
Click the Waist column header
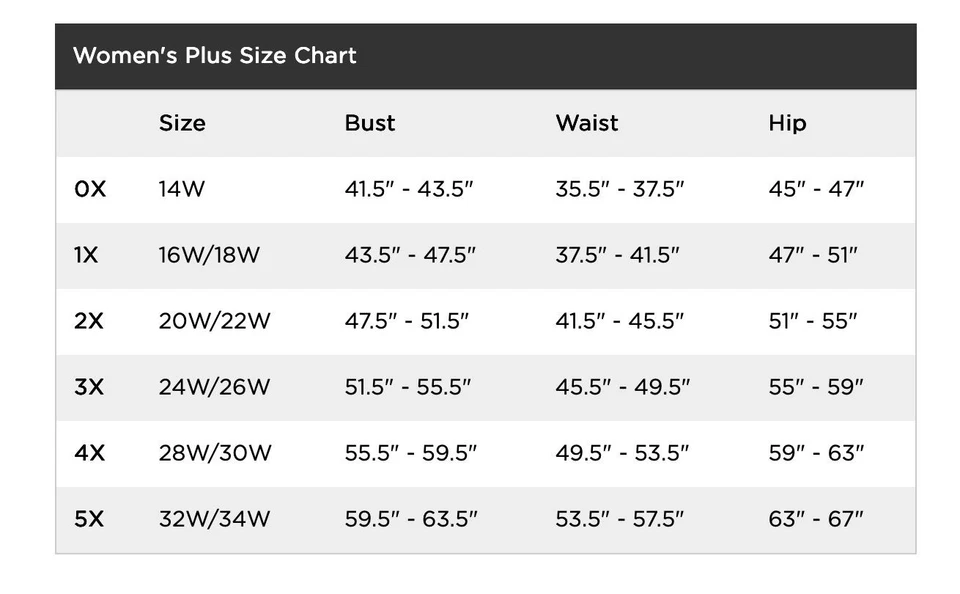tap(587, 123)
